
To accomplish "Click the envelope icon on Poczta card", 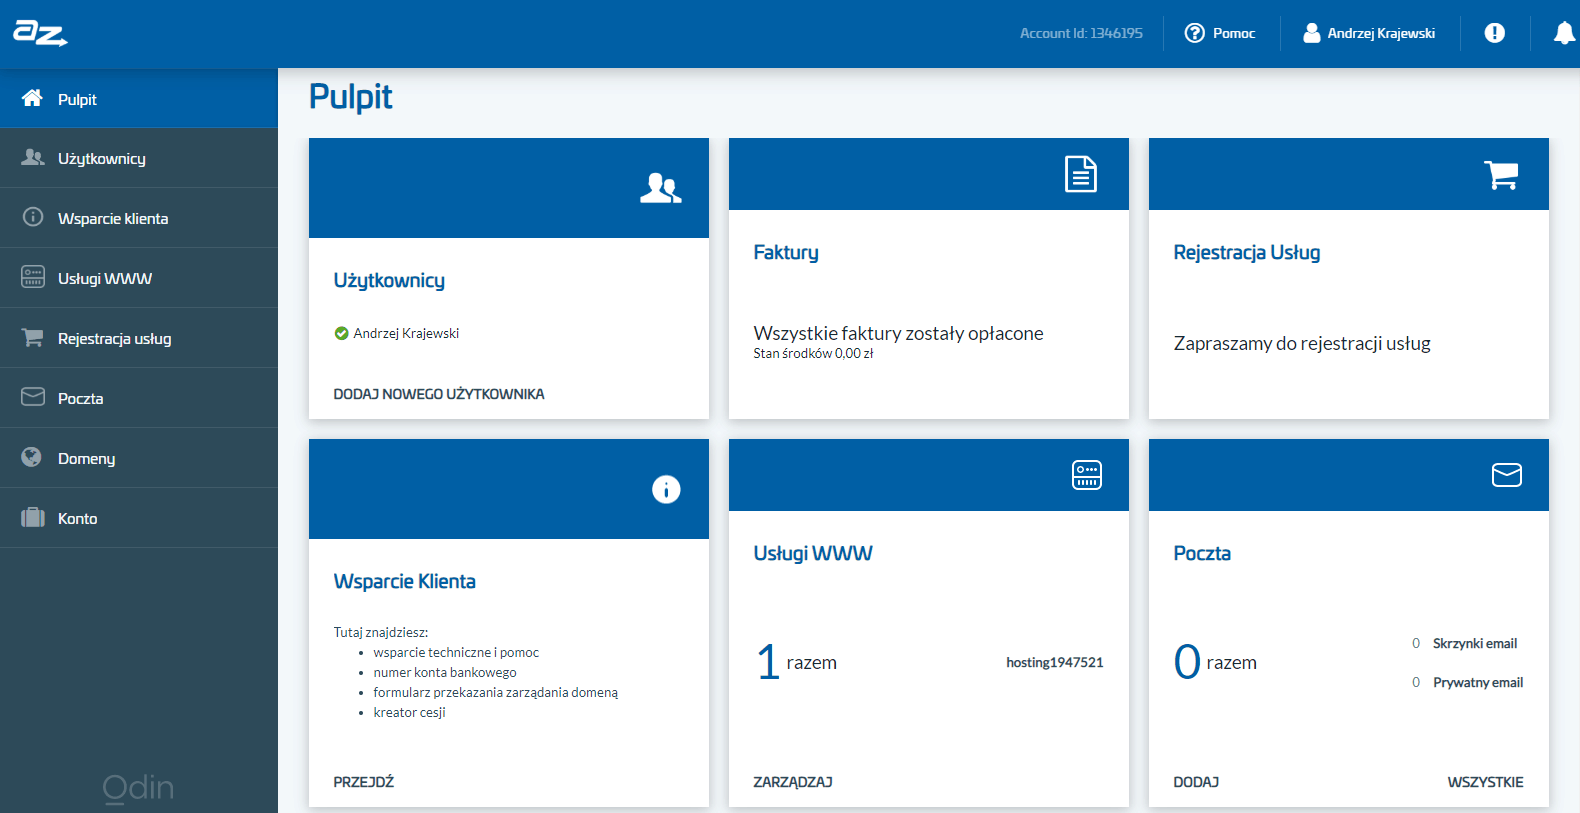I will click(x=1507, y=475).
